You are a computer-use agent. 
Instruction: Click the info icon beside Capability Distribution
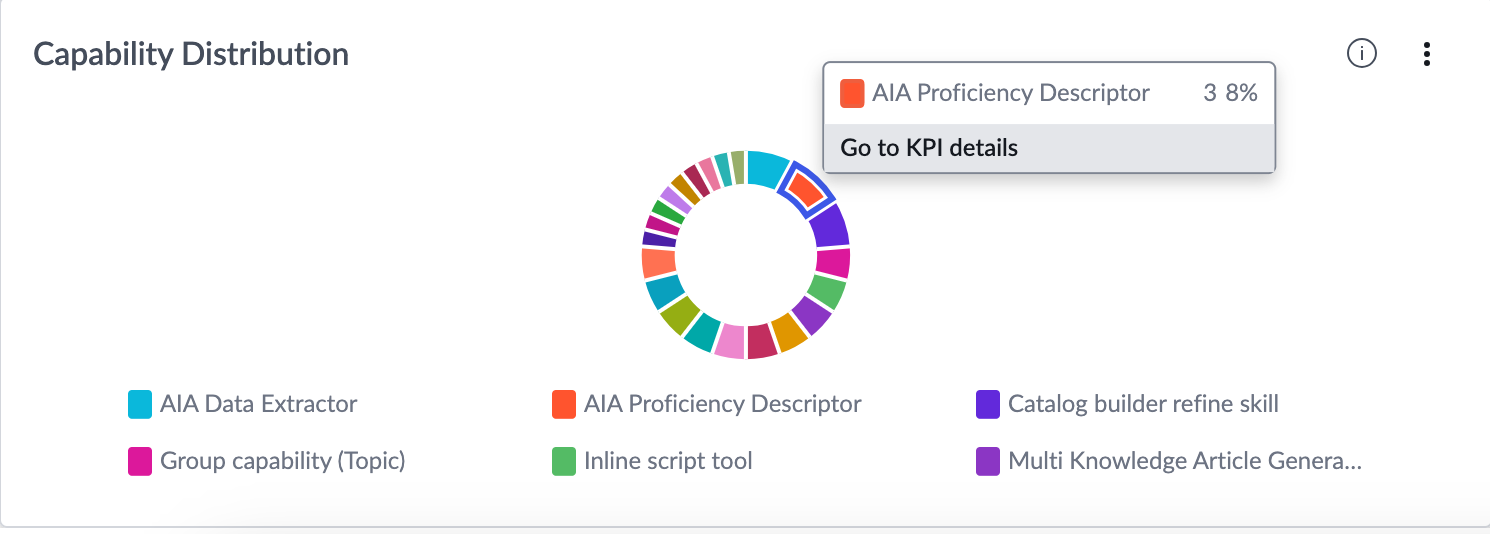click(1362, 54)
